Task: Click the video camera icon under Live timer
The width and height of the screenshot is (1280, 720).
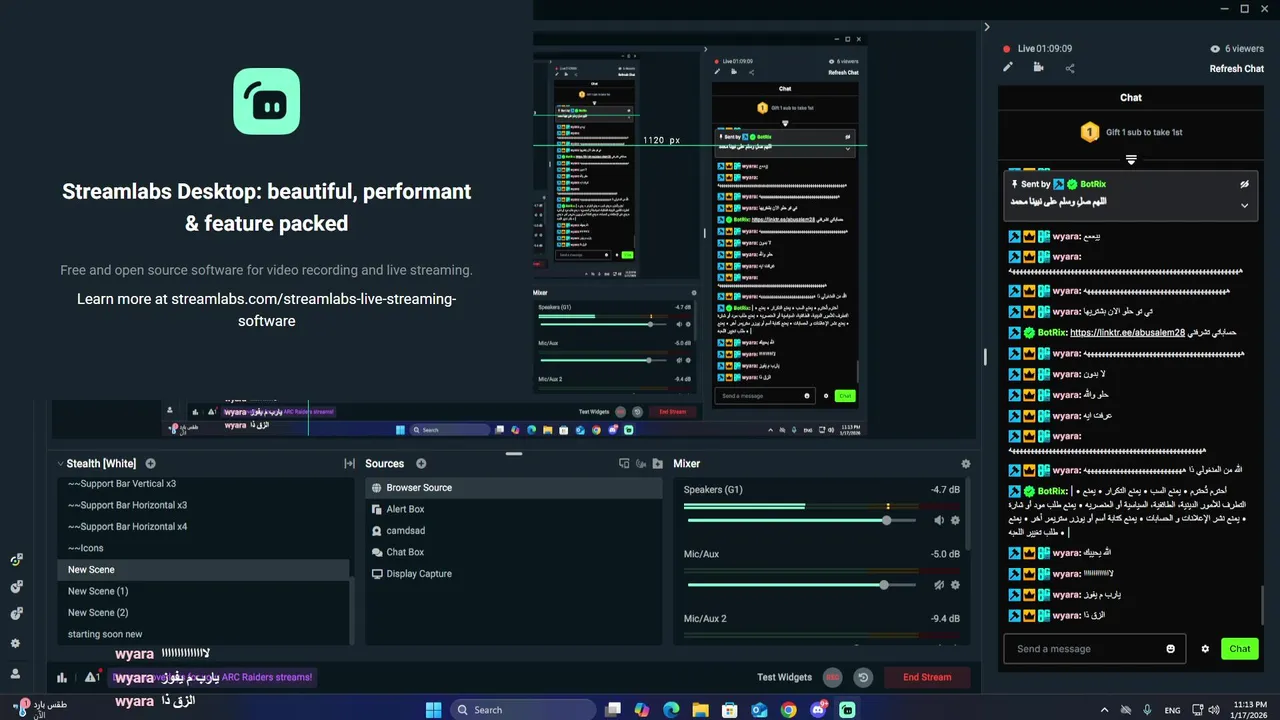Action: click(x=1039, y=68)
